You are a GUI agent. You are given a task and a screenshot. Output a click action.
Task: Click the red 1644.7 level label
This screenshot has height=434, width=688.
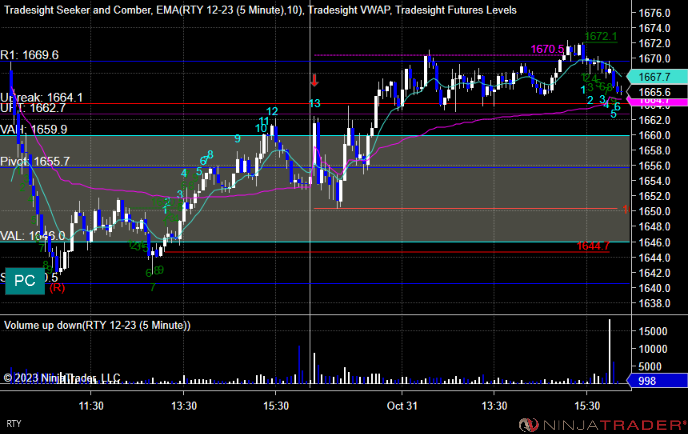593,246
